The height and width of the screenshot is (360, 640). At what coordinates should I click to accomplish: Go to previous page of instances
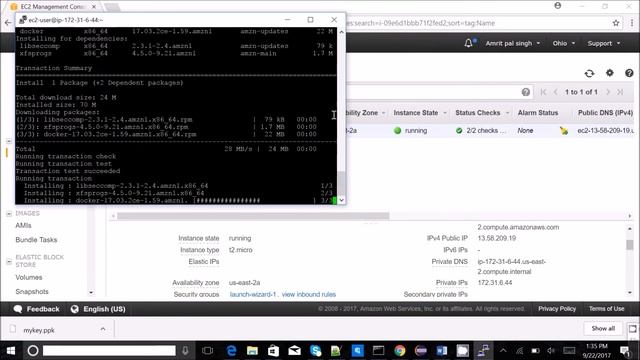point(556,92)
